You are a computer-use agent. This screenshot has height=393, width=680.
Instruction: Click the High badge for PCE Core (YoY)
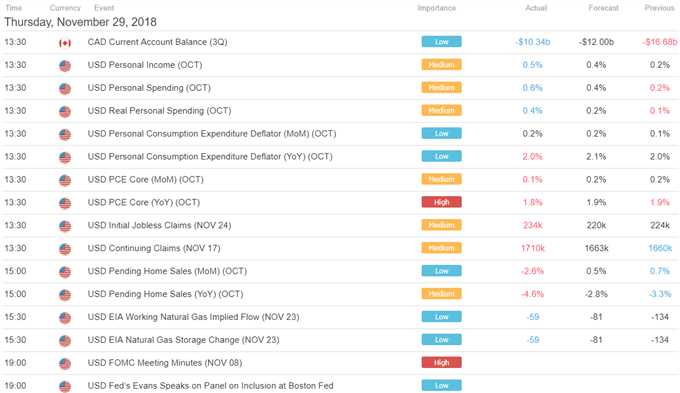441,202
